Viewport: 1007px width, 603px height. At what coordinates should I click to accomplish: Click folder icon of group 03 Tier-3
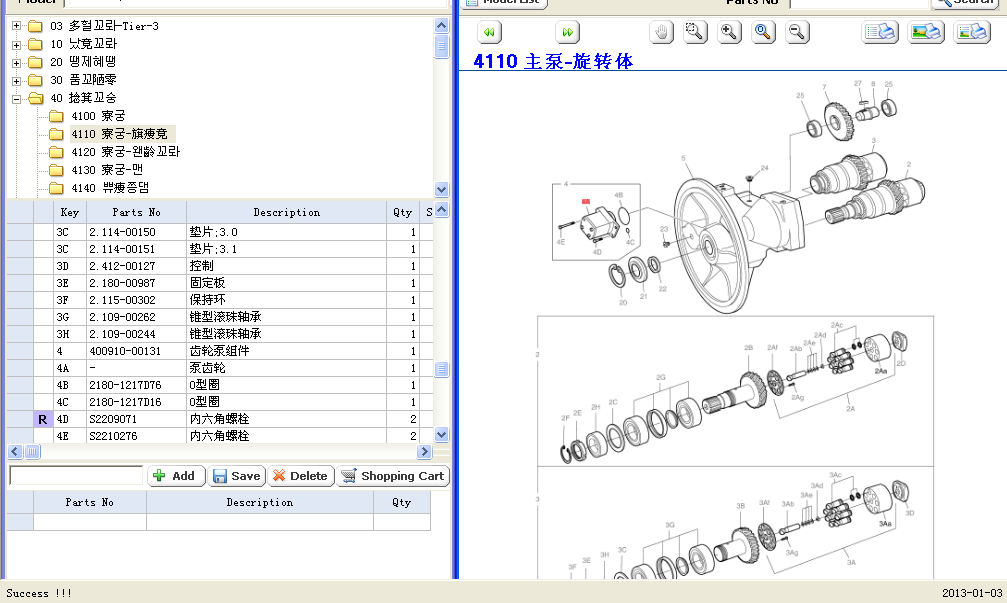36,26
